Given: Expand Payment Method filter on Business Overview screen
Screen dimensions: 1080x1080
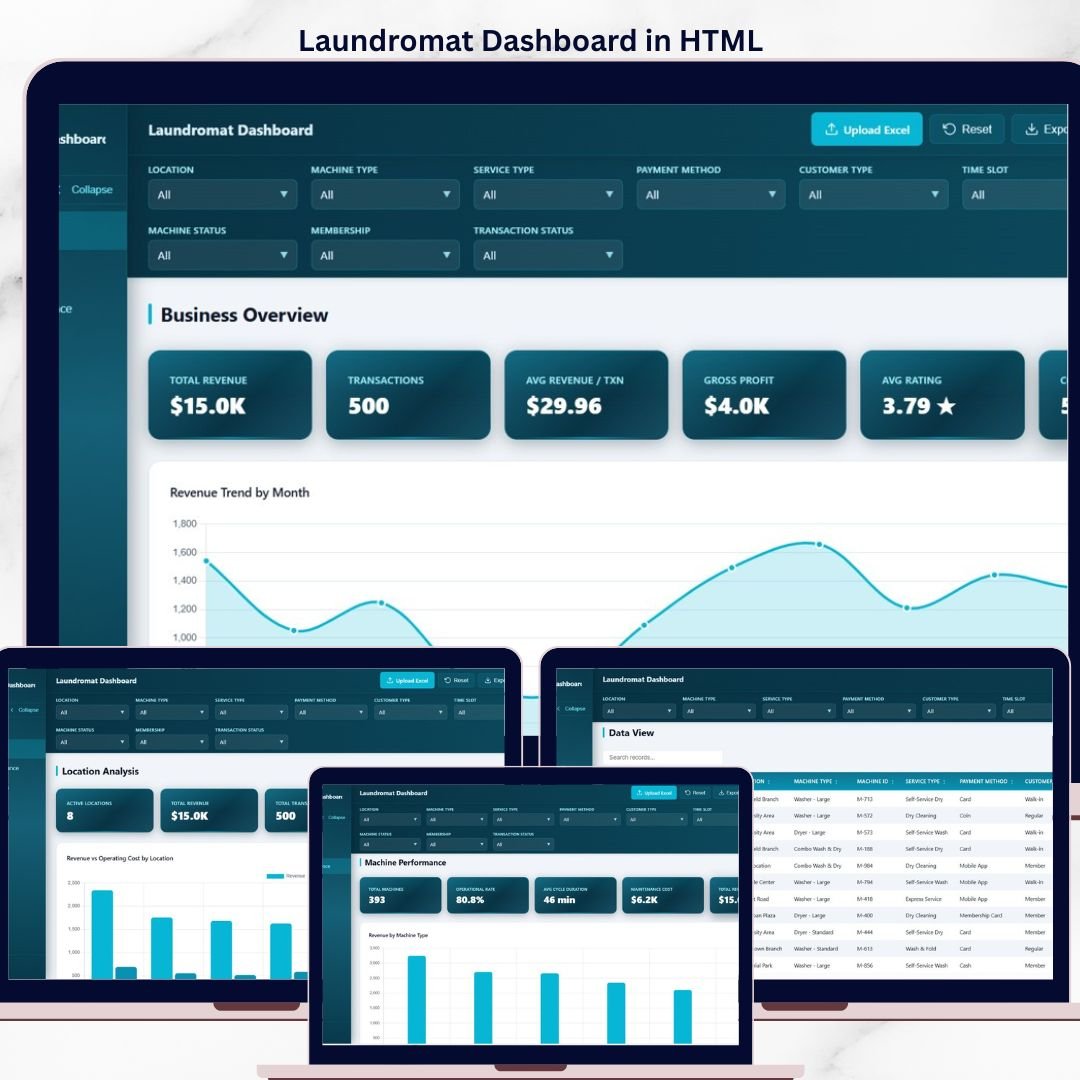Looking at the screenshot, I should coord(710,195).
